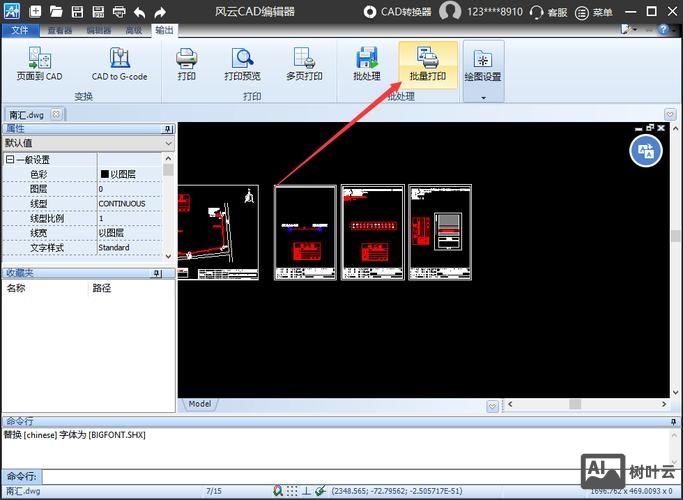The image size is (683, 500).
Task: Open the 客服 customer service link
Action: coord(548,12)
